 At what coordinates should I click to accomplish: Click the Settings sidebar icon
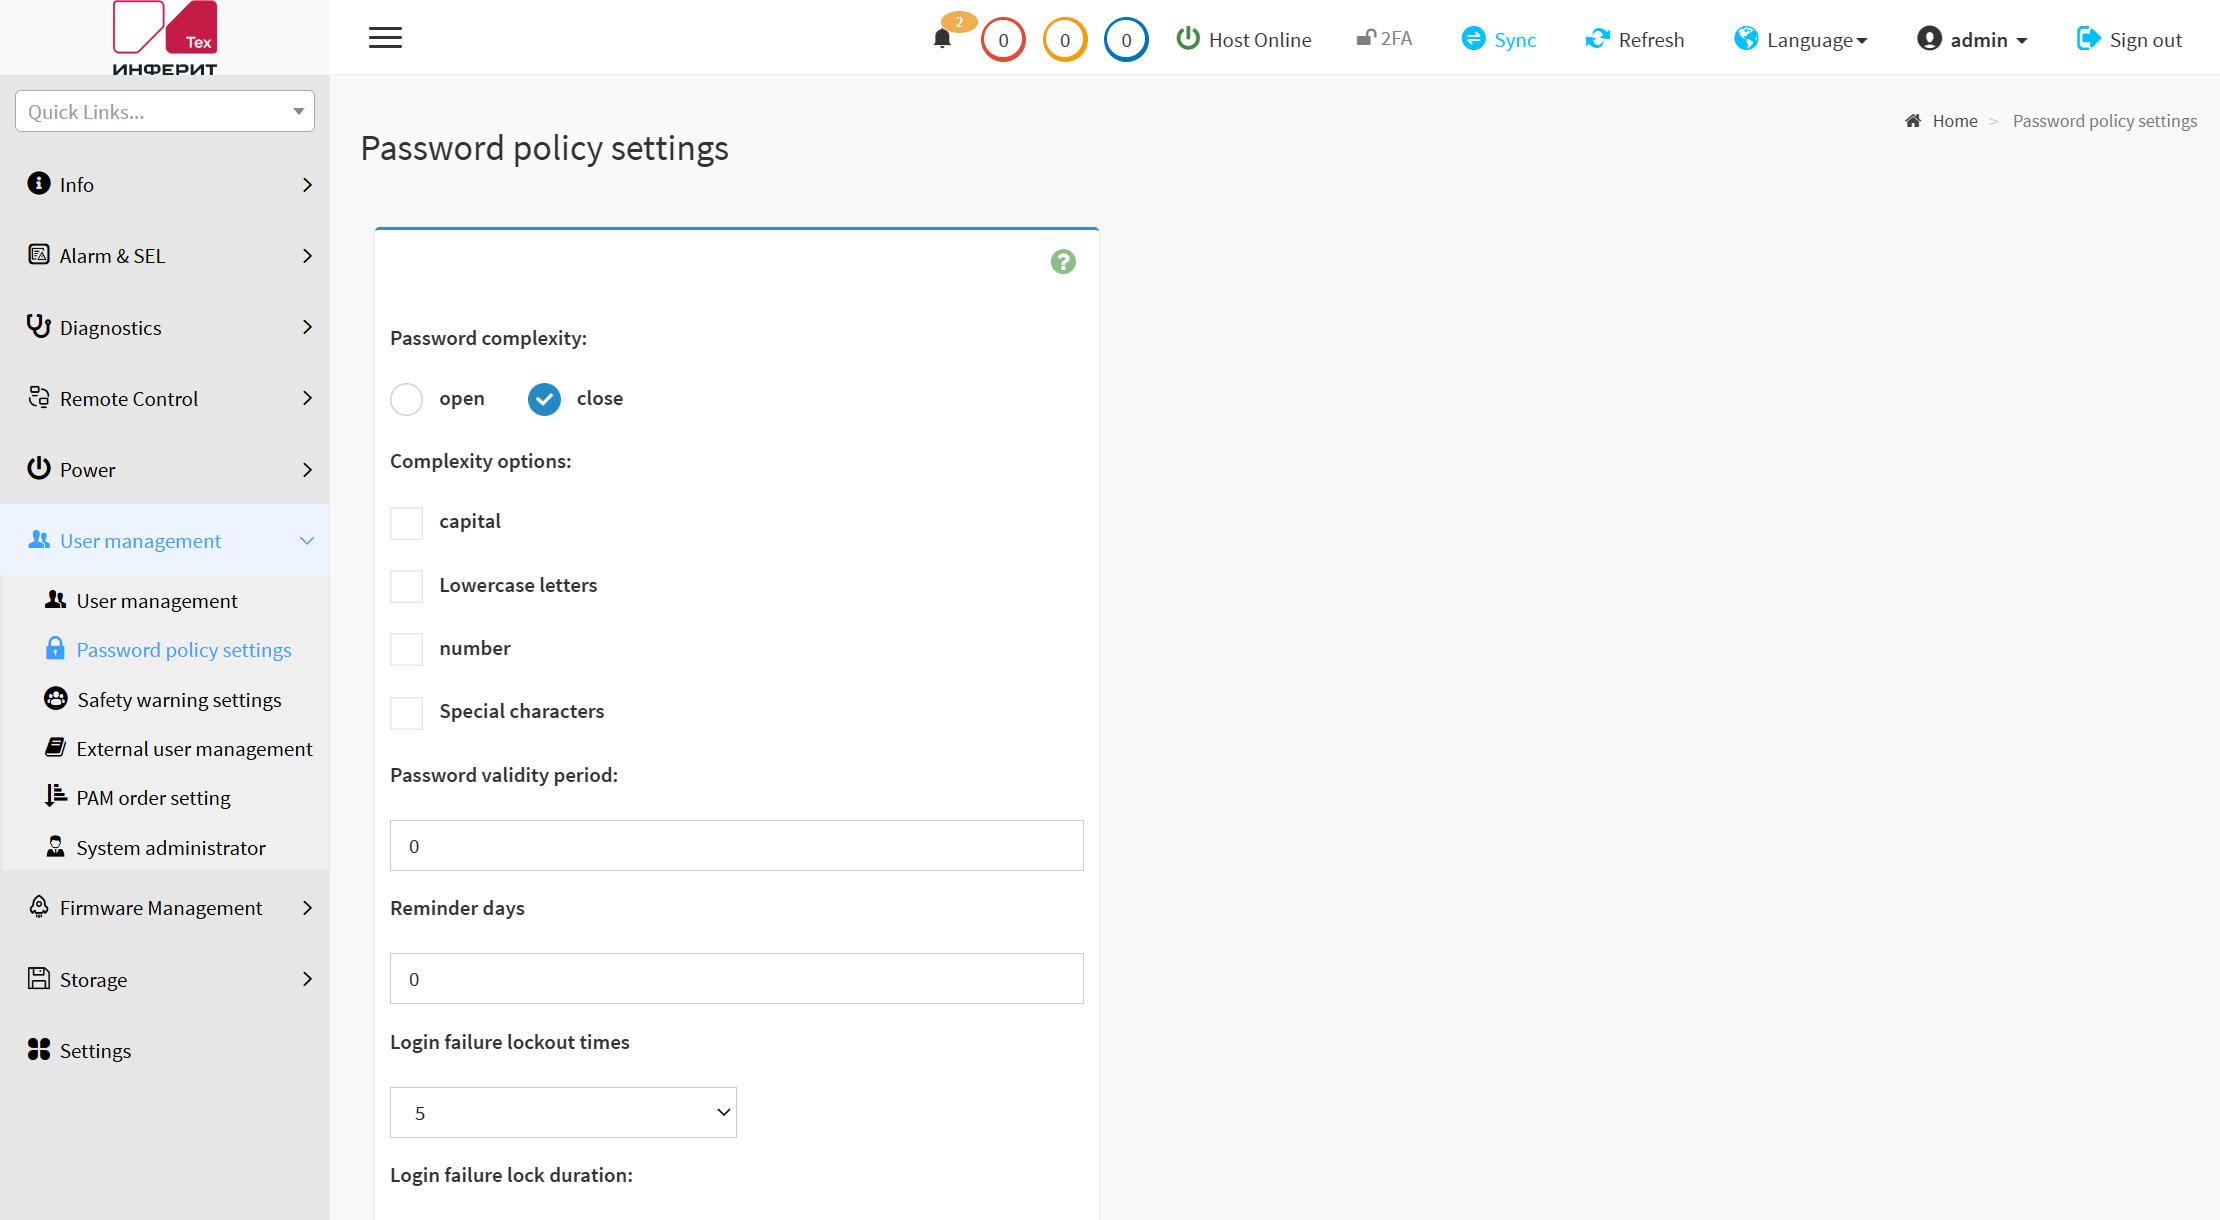pyautogui.click(x=39, y=1049)
